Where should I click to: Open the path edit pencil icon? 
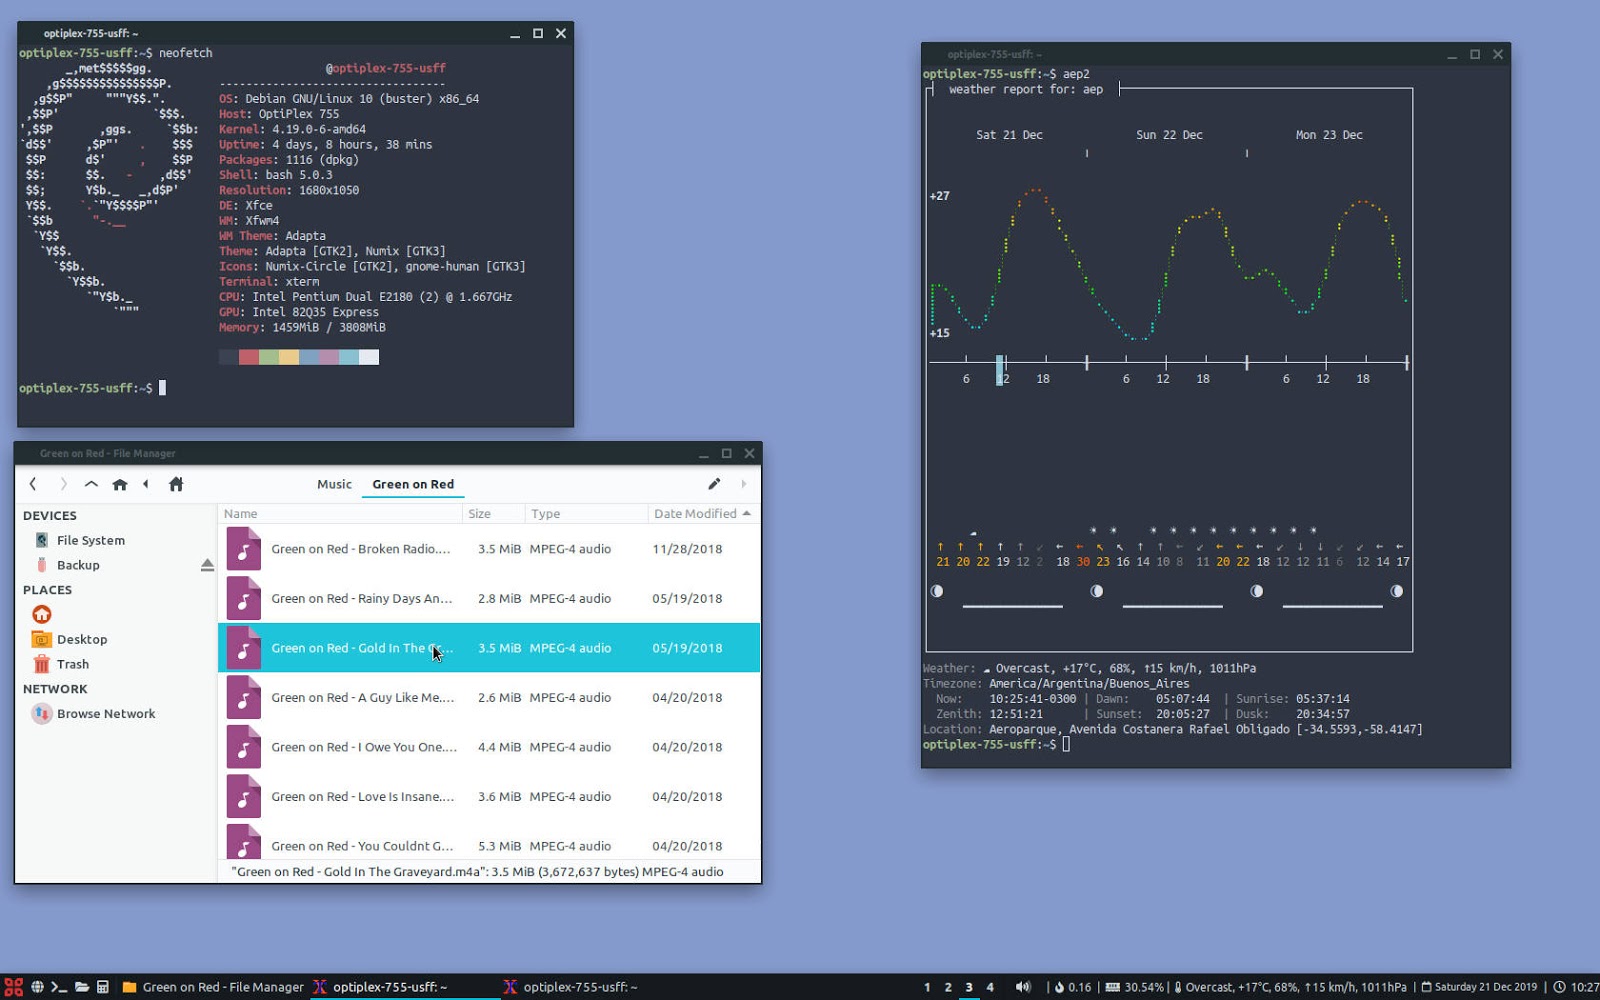pos(714,483)
